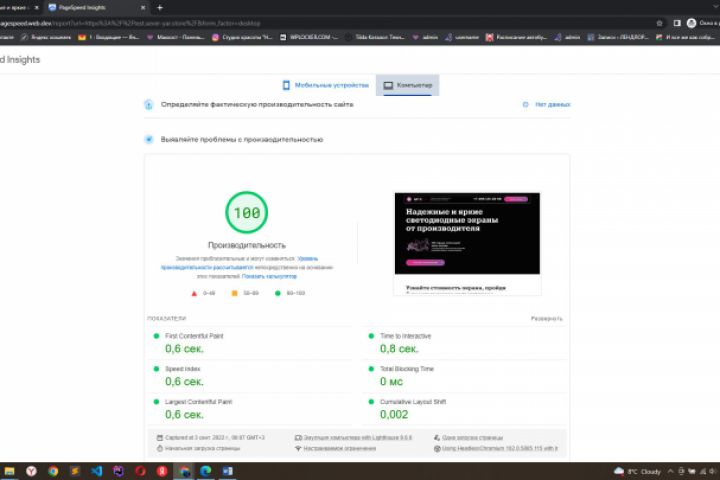The image size is (720, 480).
Task: Click the orange square 50-89 legend icon
Action: pos(234,293)
